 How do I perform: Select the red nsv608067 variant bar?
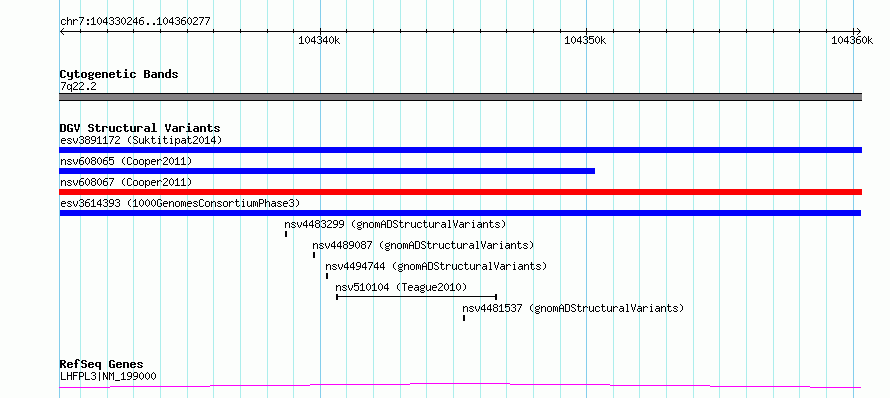(x=460, y=192)
